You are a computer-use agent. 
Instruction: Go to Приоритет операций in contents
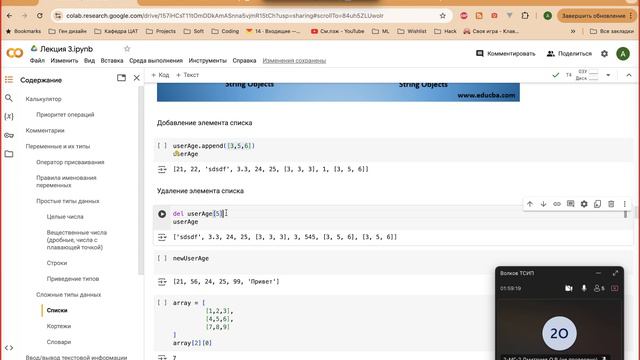coord(65,115)
